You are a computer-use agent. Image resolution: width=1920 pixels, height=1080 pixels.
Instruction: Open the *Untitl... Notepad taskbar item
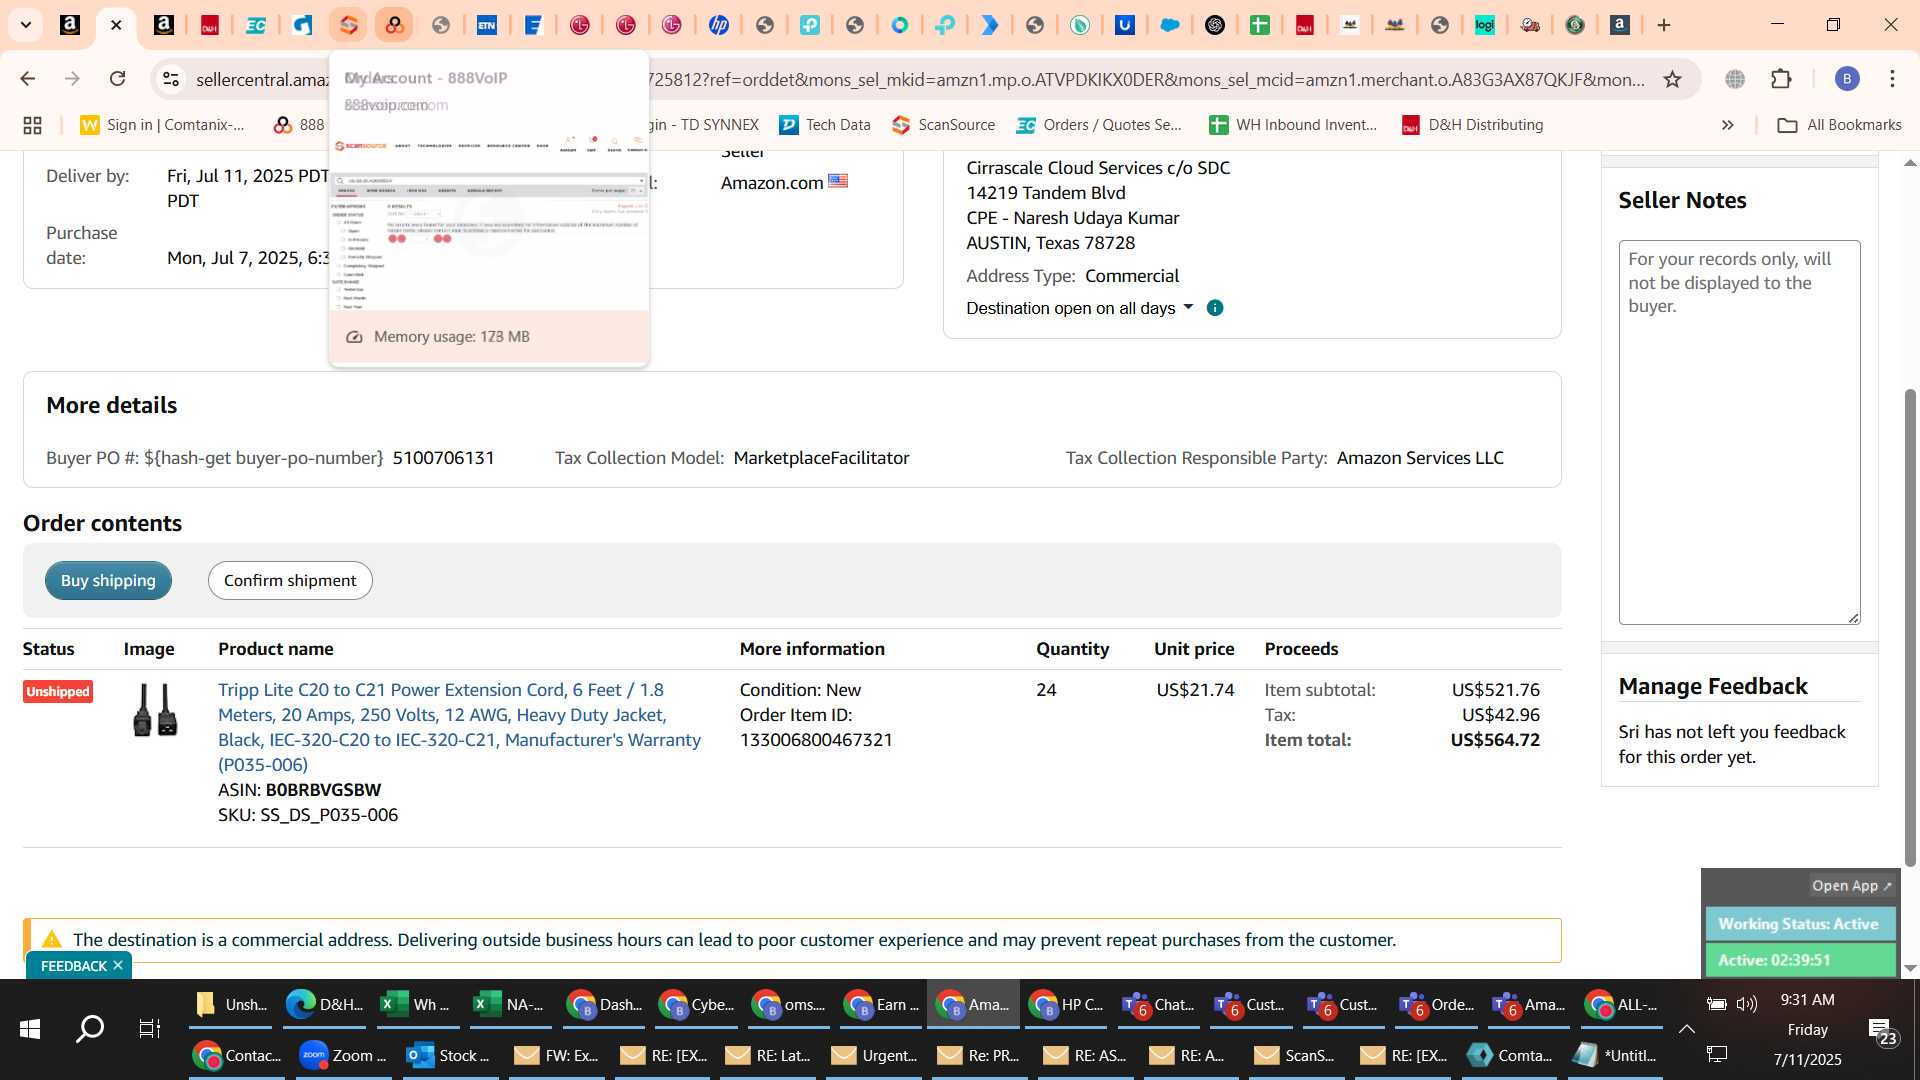[1615, 1056]
